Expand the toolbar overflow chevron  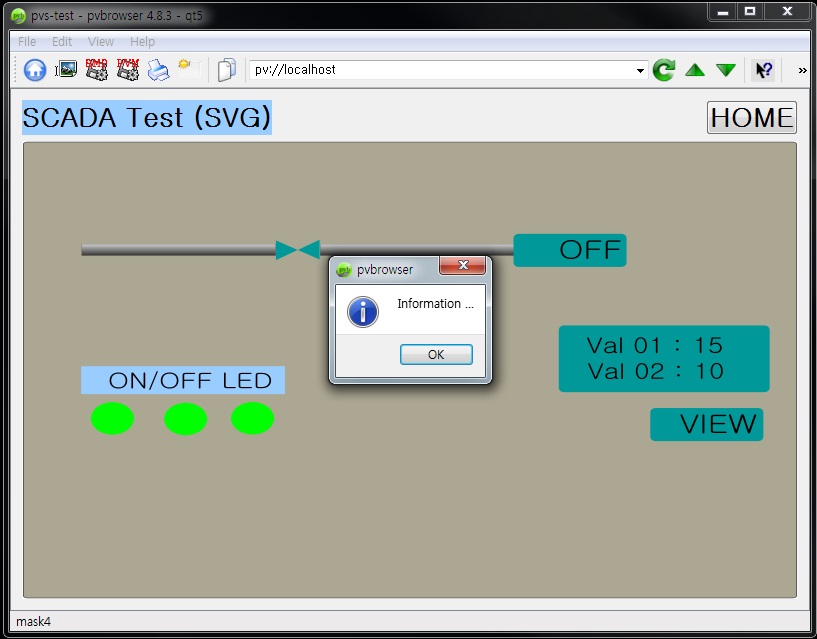(801, 70)
